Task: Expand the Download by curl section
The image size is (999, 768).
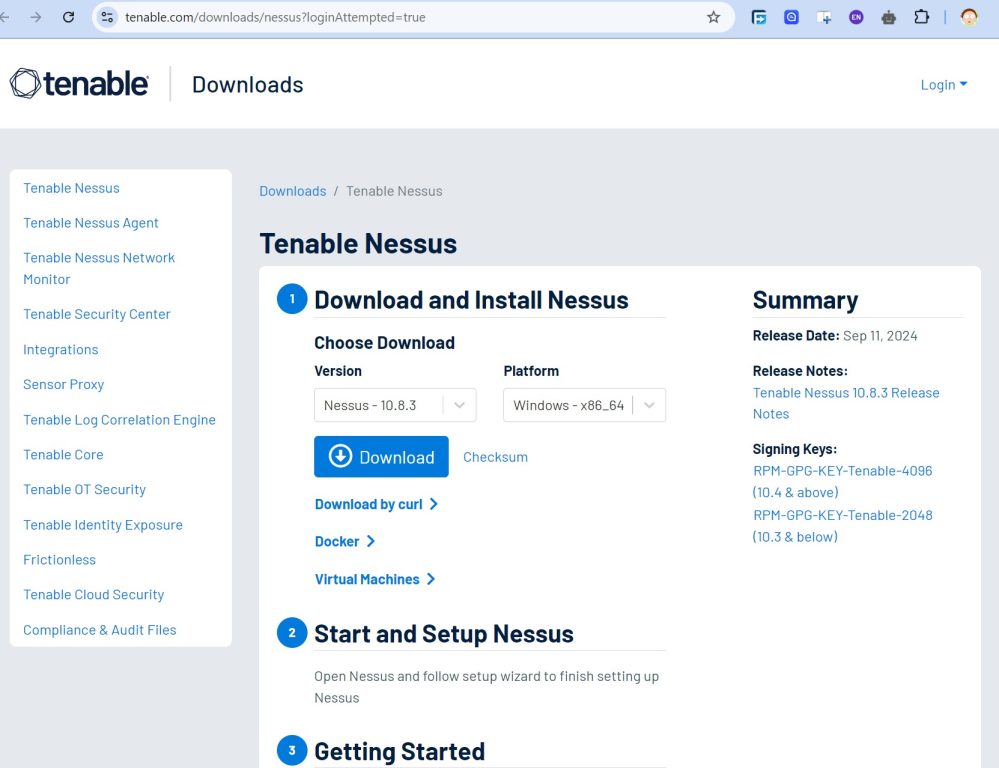Action: point(376,504)
